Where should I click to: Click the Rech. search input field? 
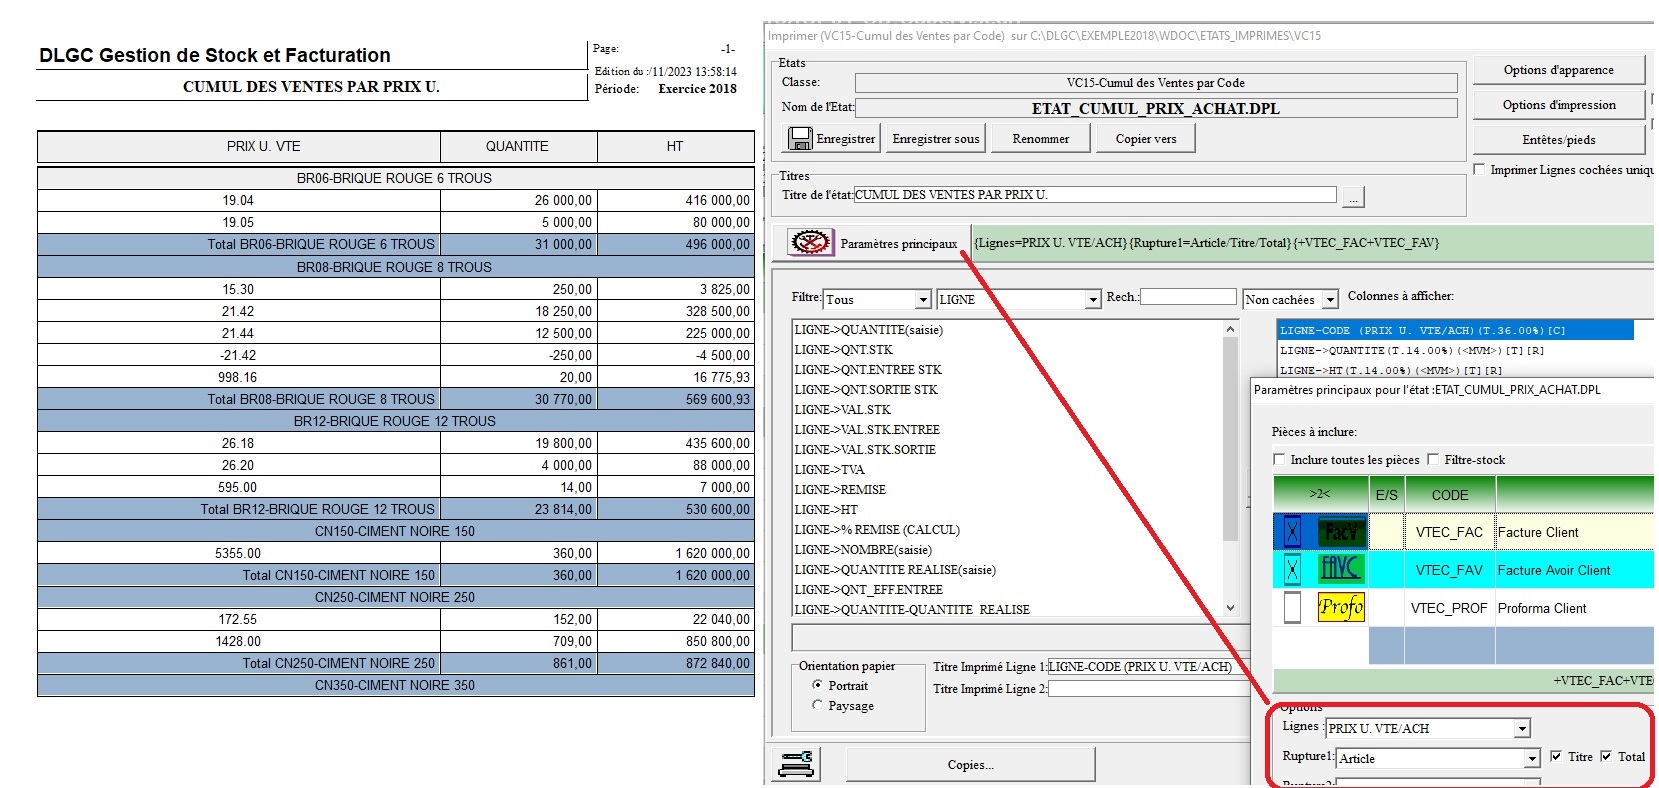pos(1188,297)
